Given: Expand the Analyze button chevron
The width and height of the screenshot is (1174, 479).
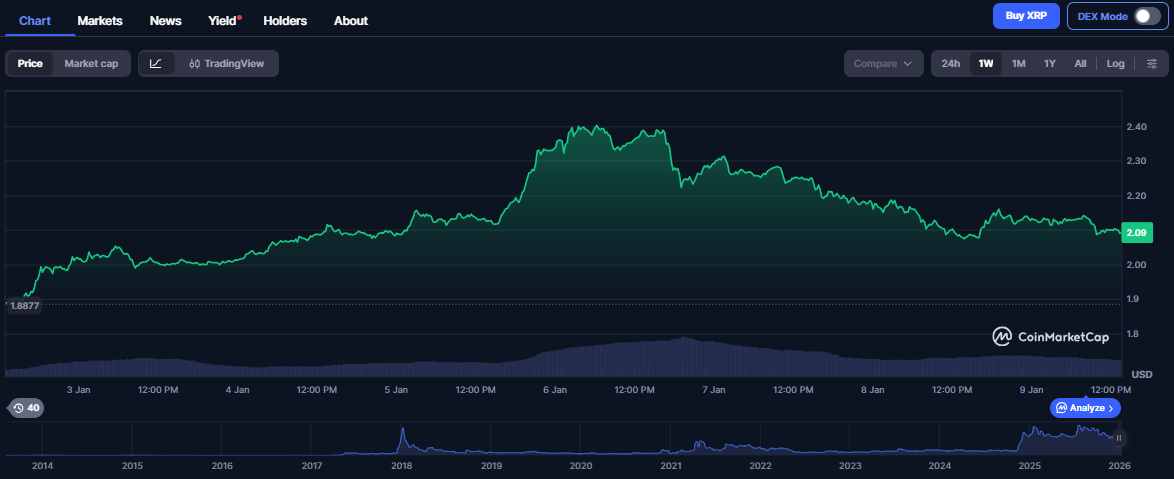Looking at the screenshot, I should coord(1111,408).
